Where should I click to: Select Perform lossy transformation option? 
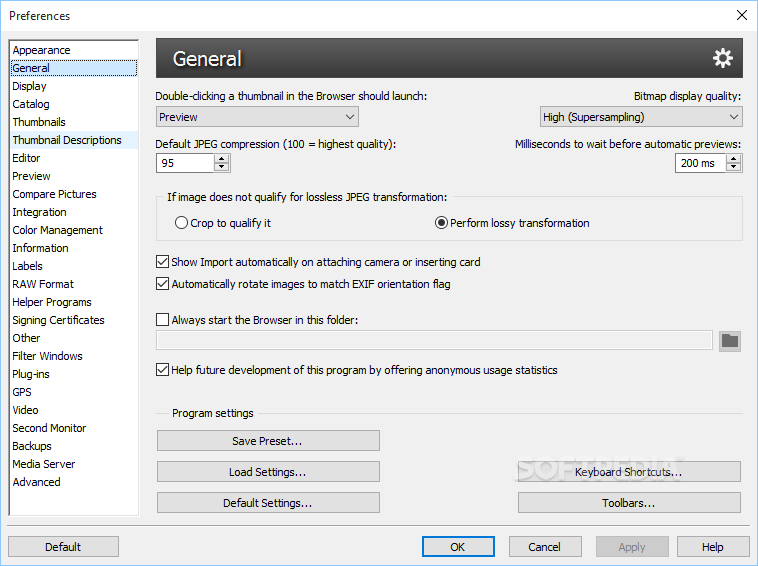click(x=441, y=223)
